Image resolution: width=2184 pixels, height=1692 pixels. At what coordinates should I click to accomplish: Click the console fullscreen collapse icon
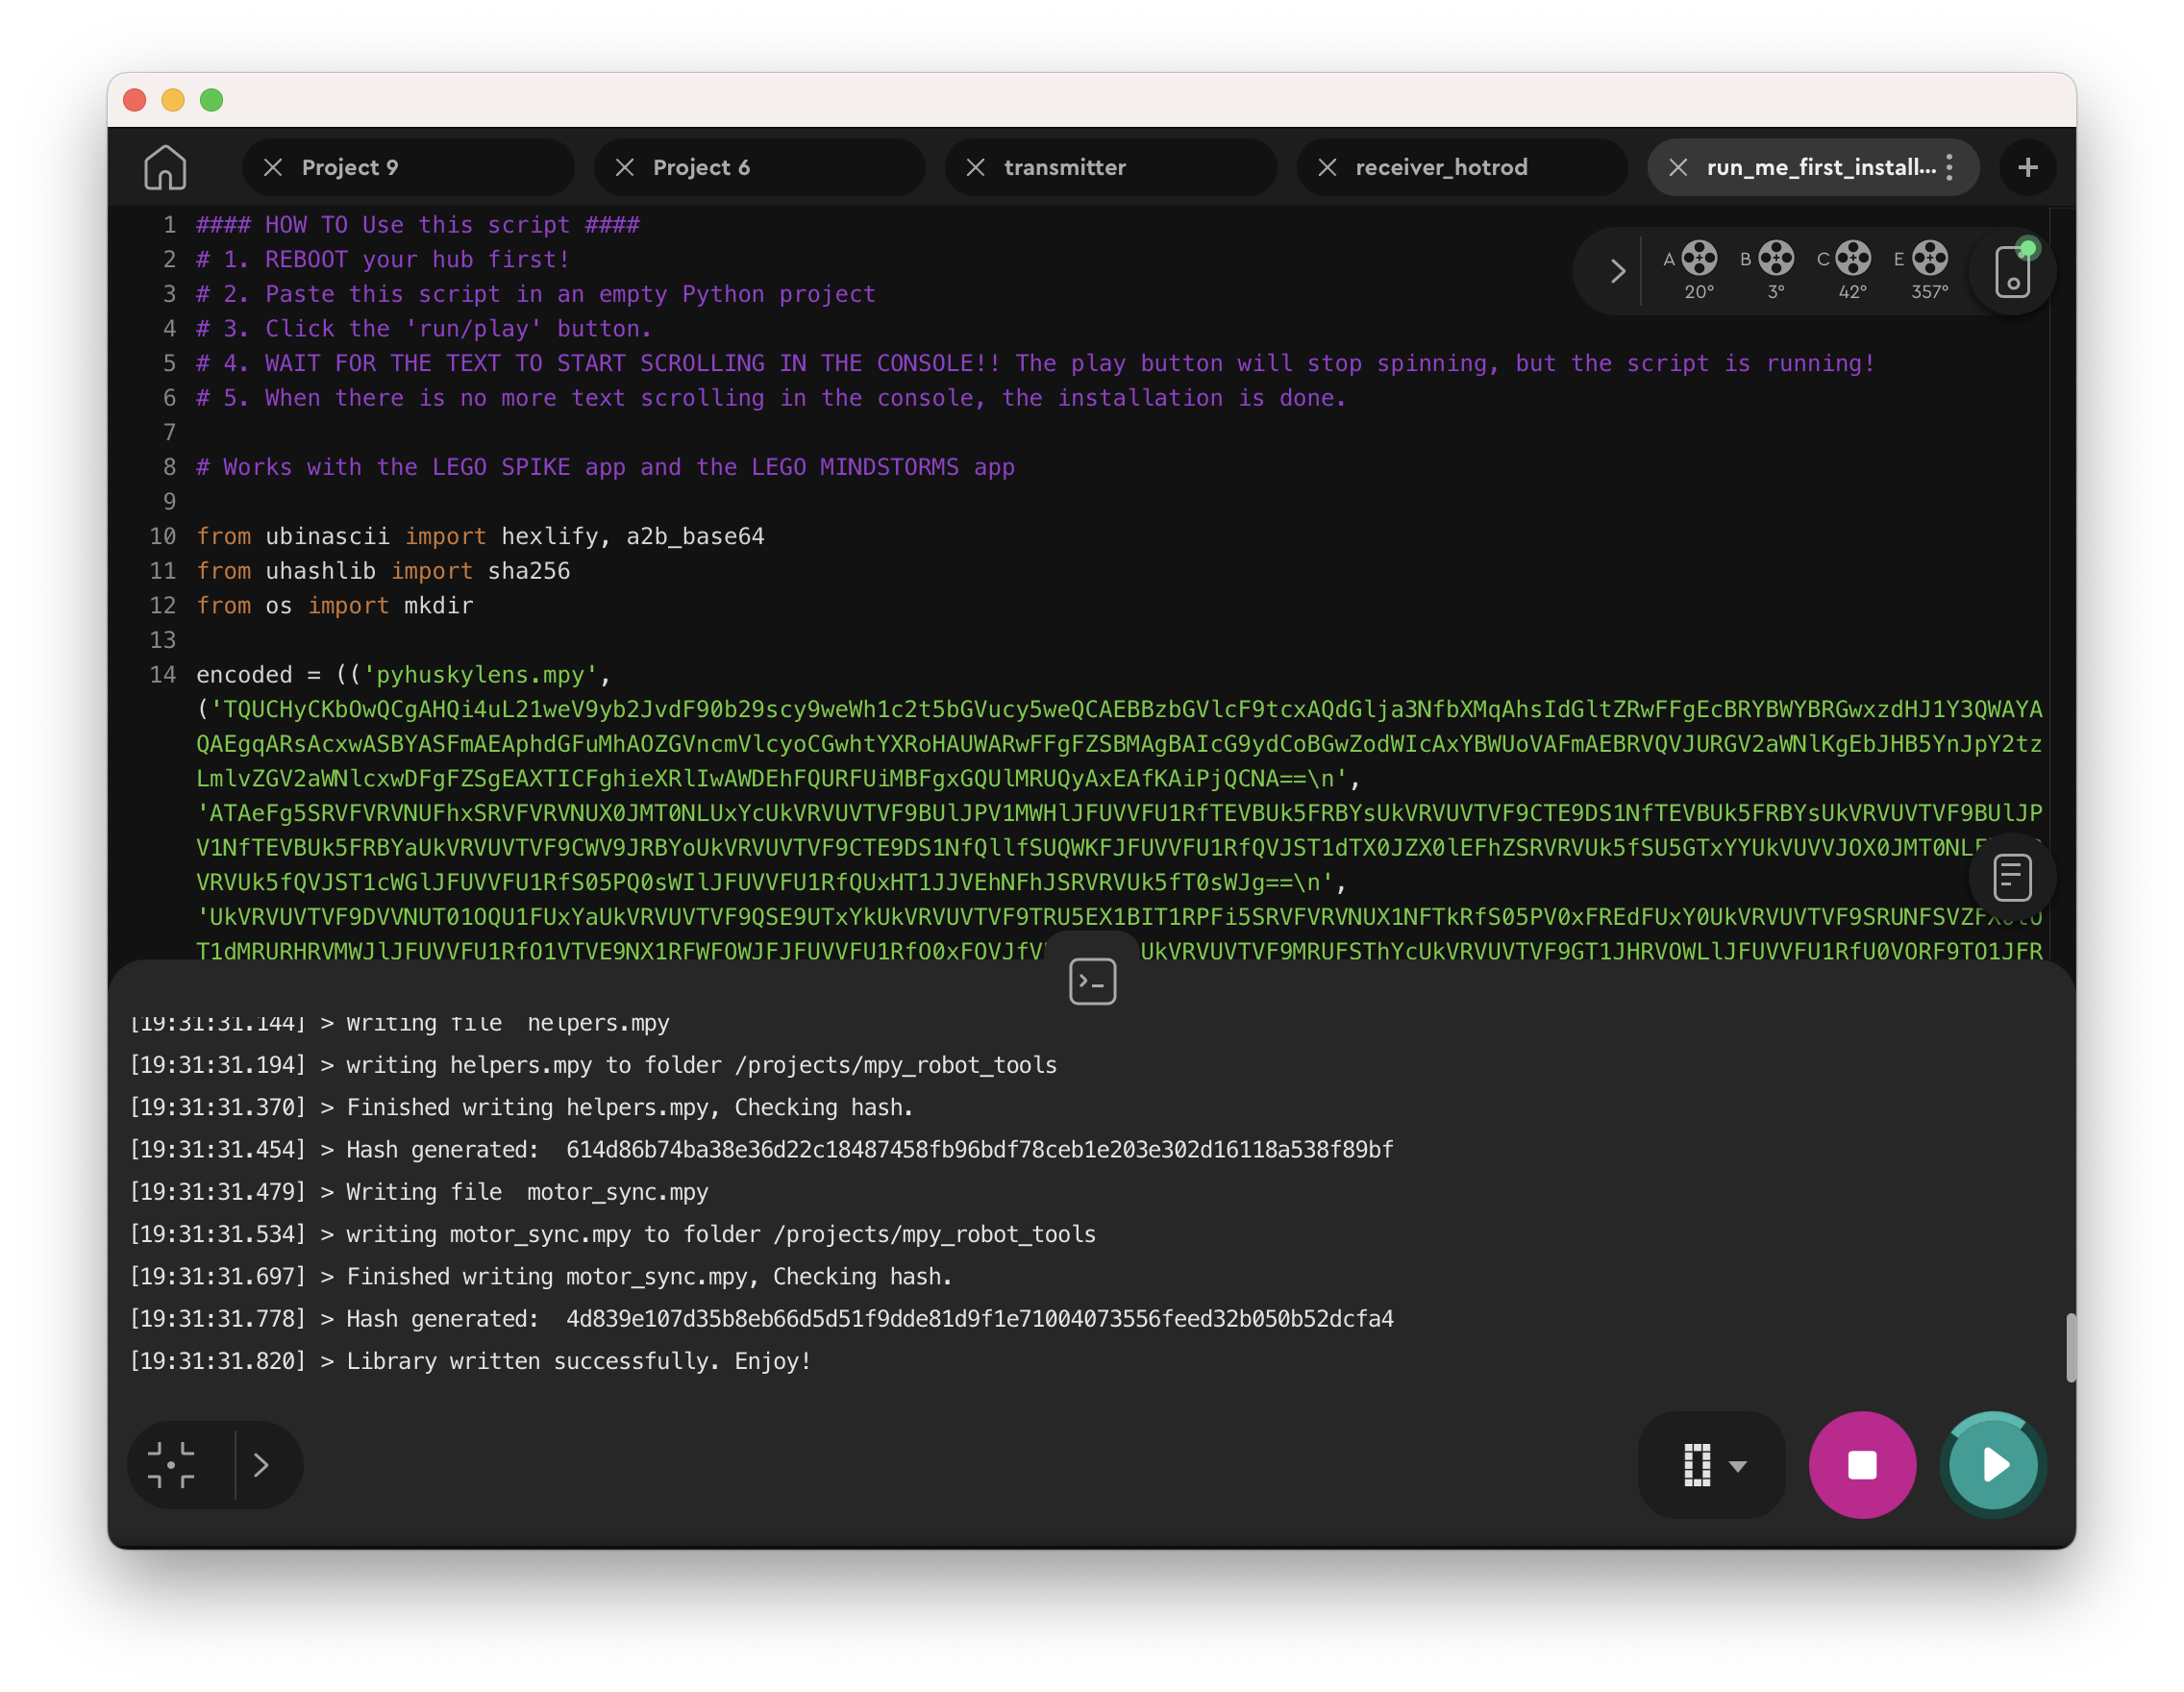point(171,1465)
